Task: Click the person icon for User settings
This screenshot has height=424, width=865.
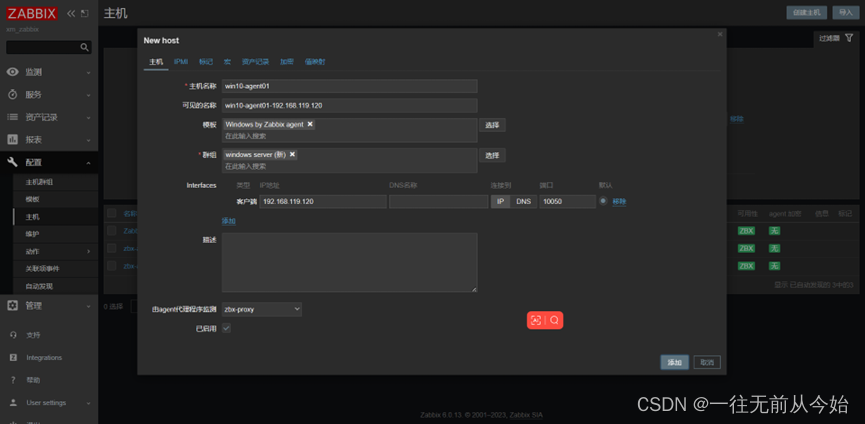Action: pyautogui.click(x=13, y=402)
